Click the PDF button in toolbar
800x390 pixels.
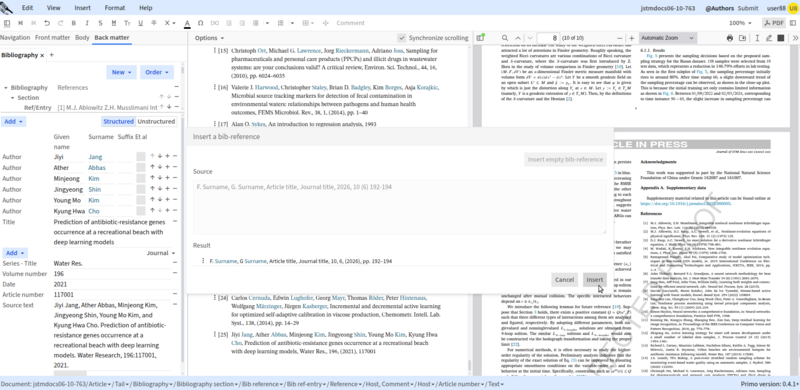(774, 23)
